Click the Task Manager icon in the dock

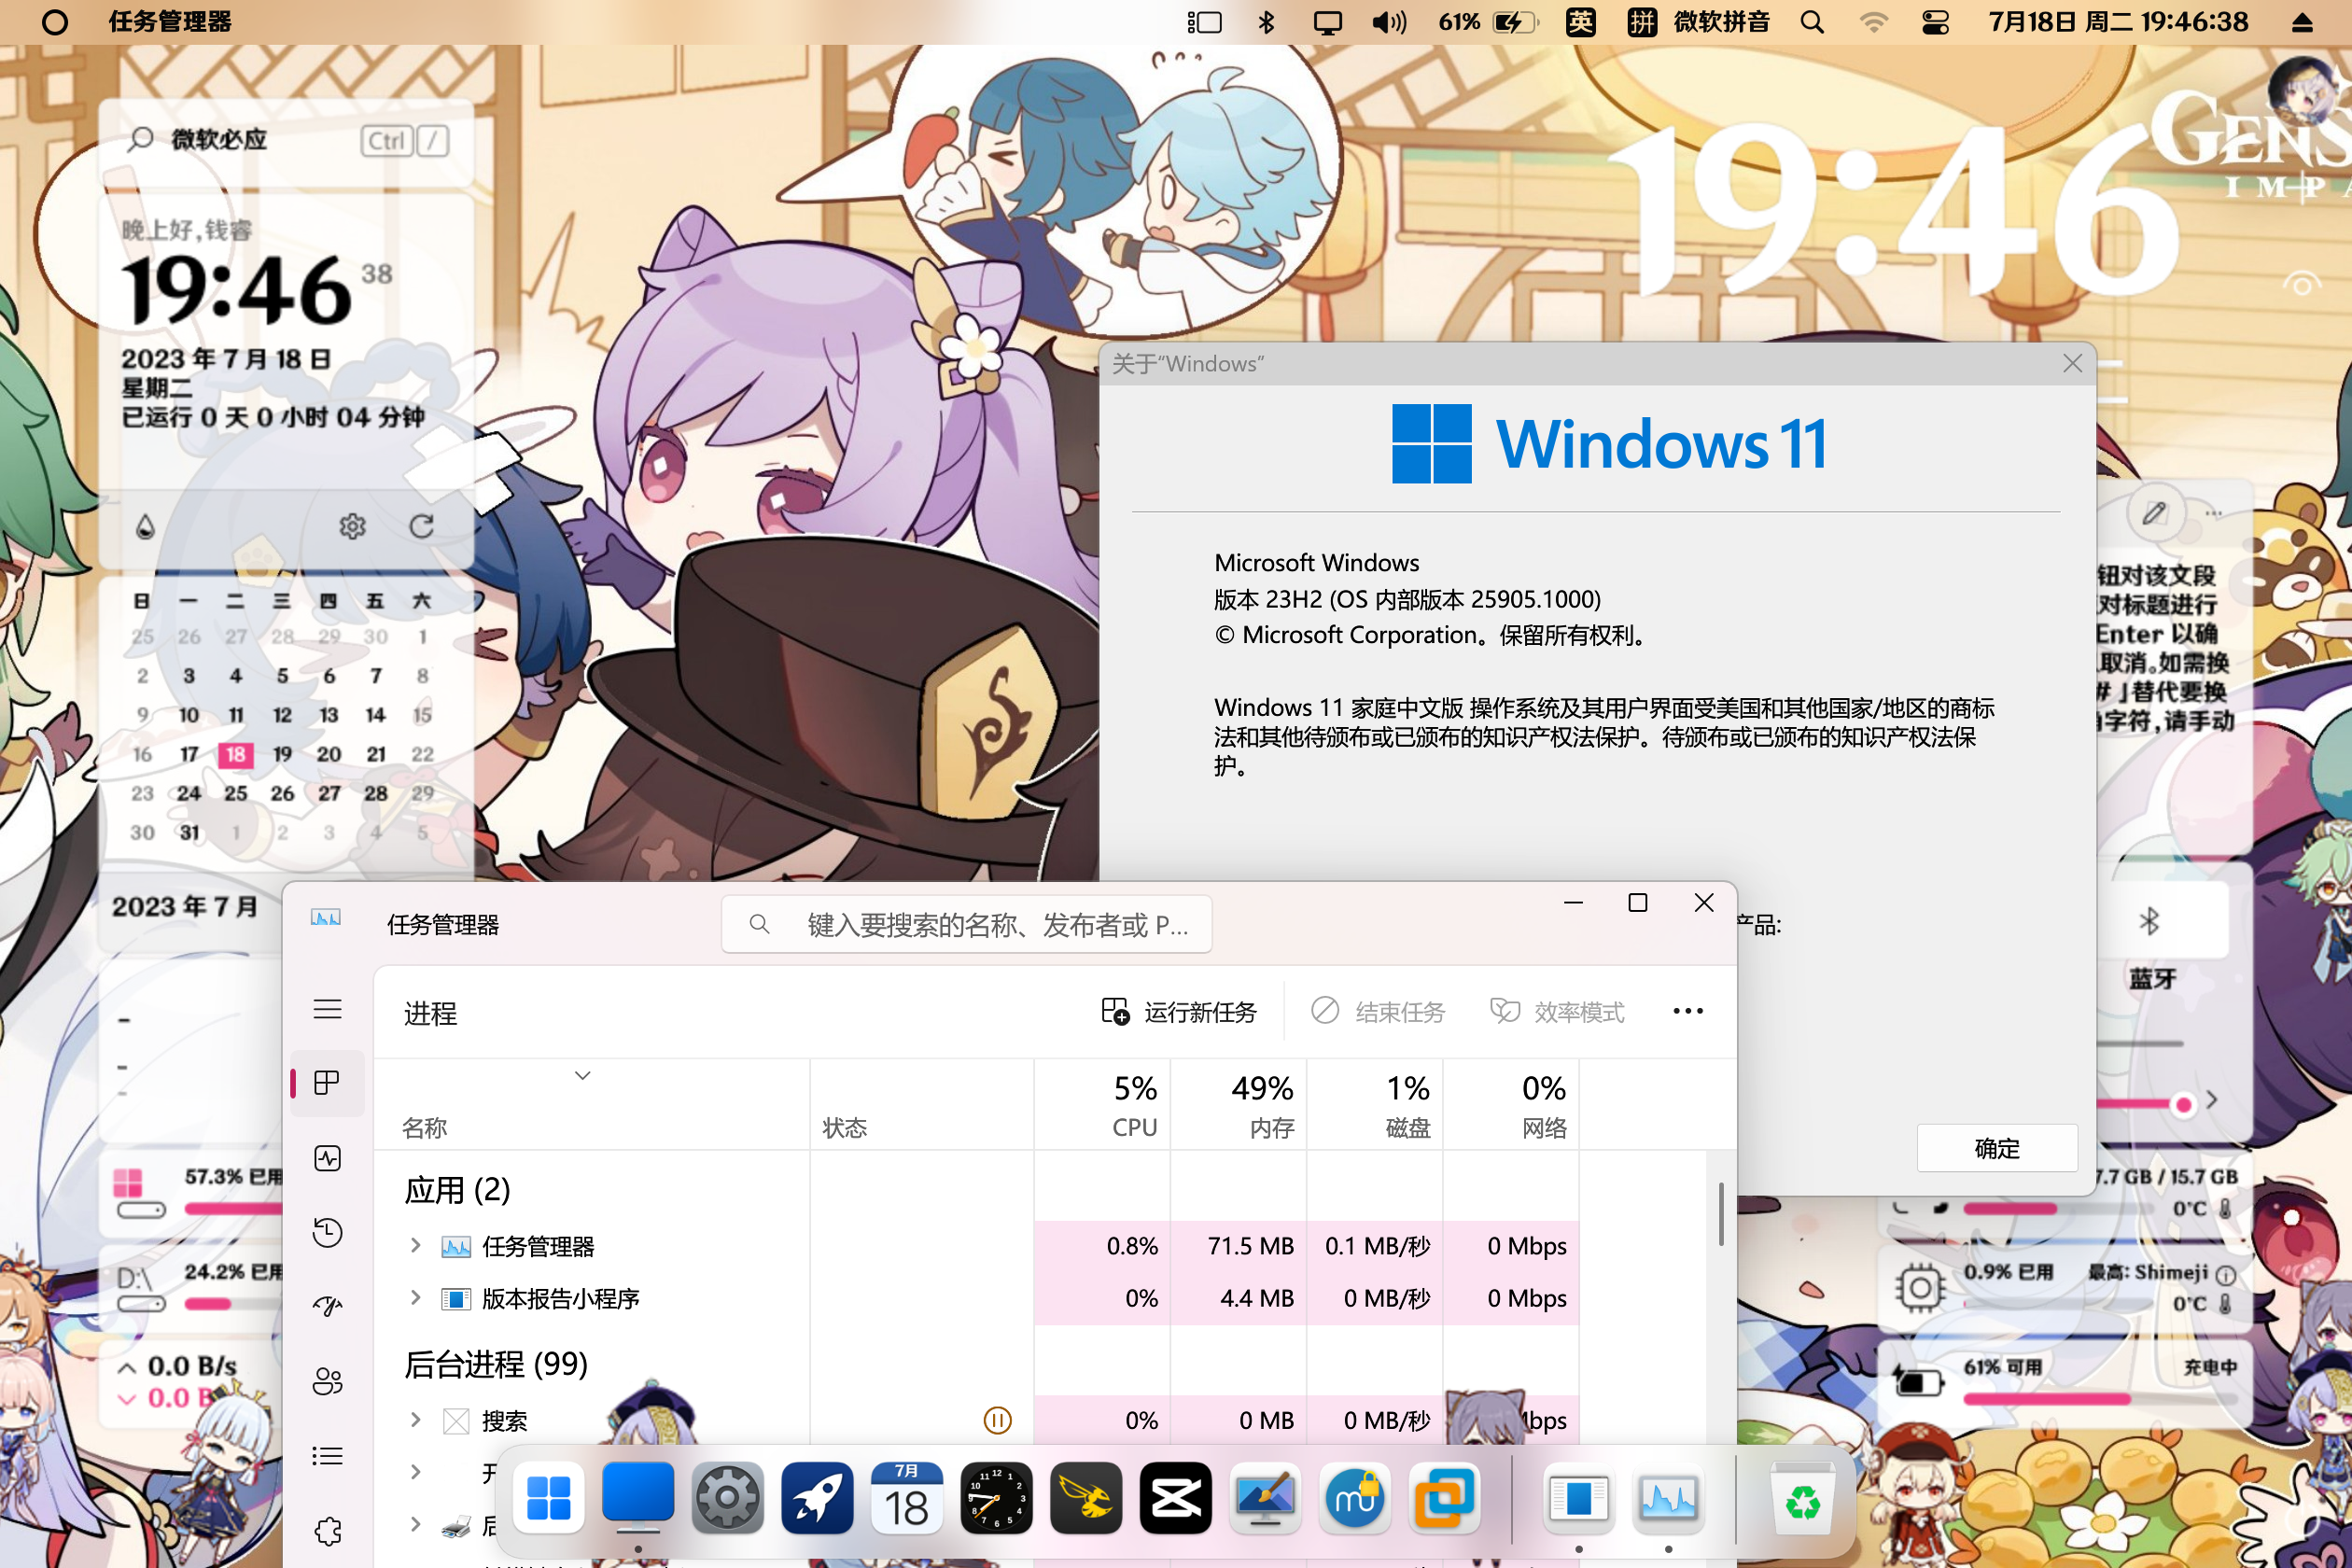tap(1668, 1498)
